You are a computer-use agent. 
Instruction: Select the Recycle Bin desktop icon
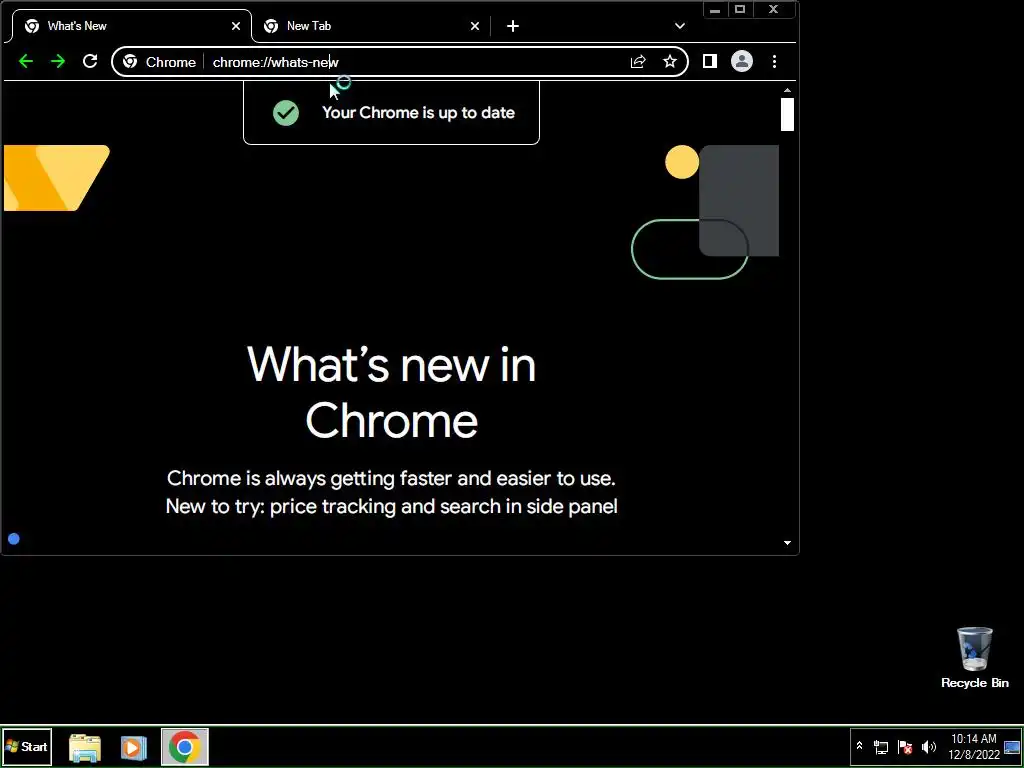974,658
